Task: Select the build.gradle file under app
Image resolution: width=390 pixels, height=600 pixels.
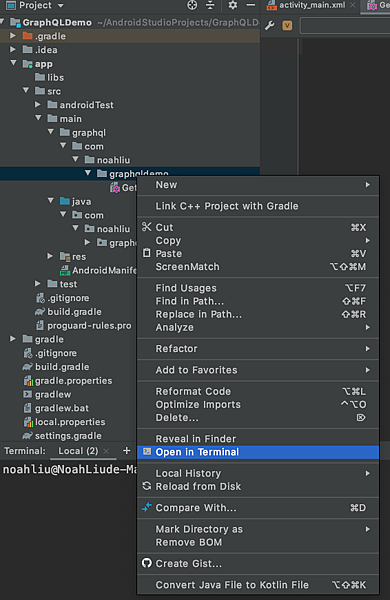Action: click(x=74, y=311)
